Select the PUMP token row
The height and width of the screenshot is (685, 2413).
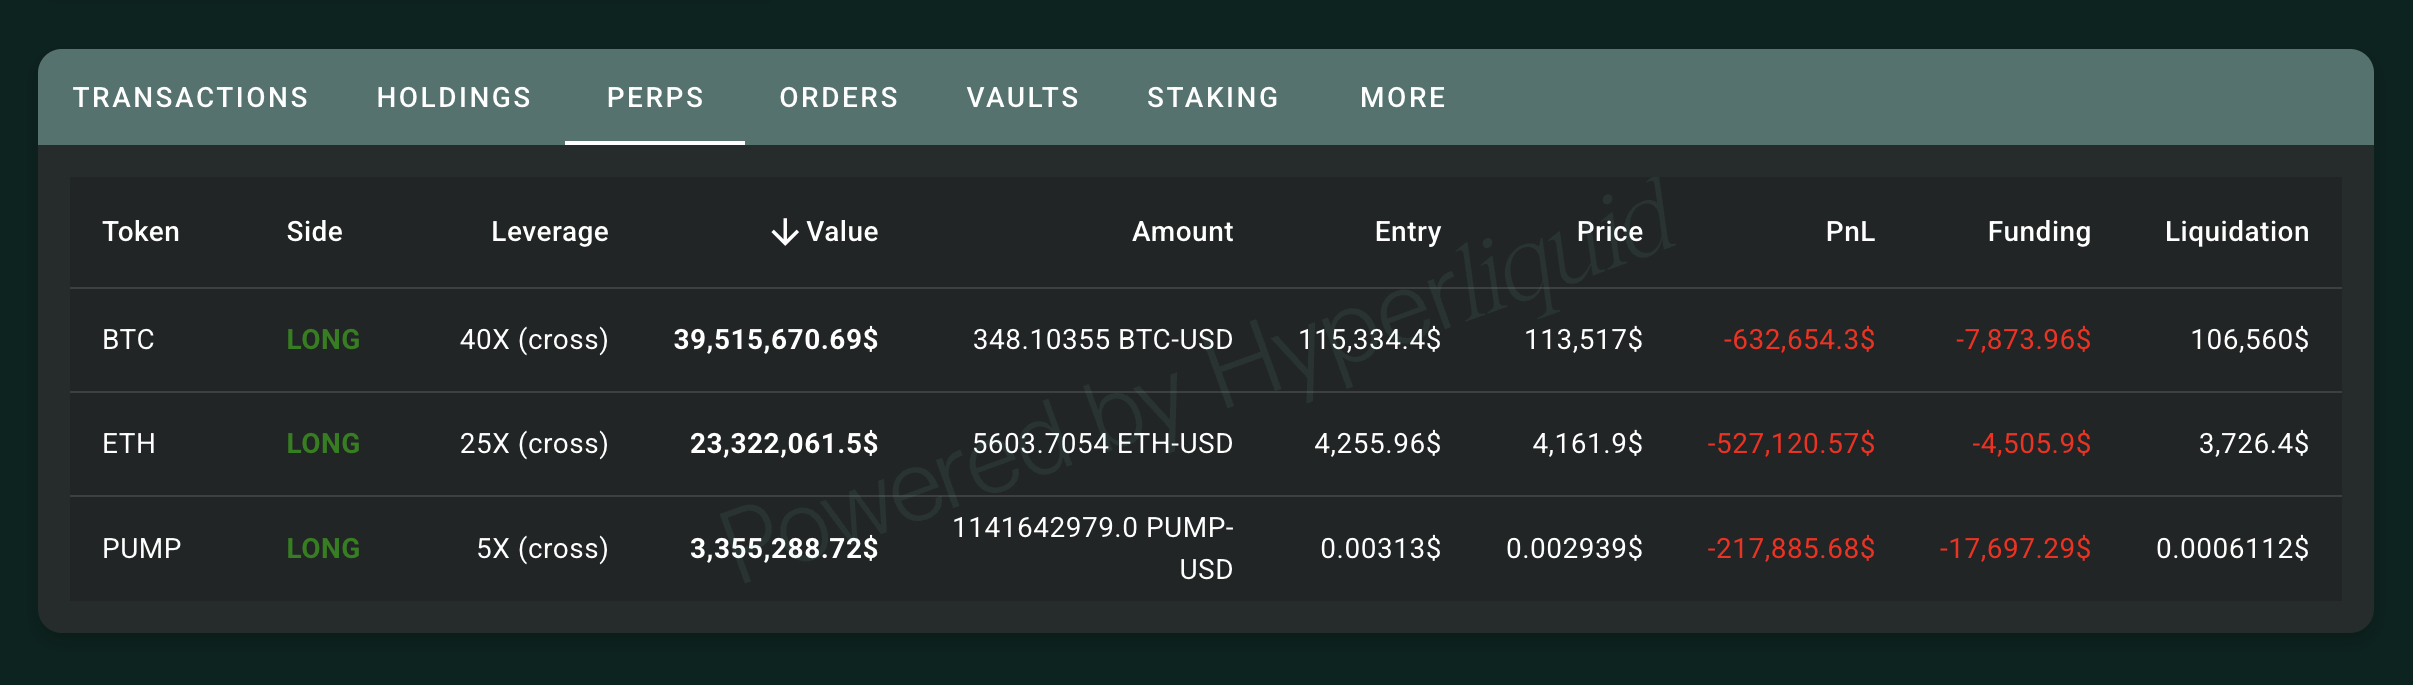pyautogui.click(x=142, y=549)
